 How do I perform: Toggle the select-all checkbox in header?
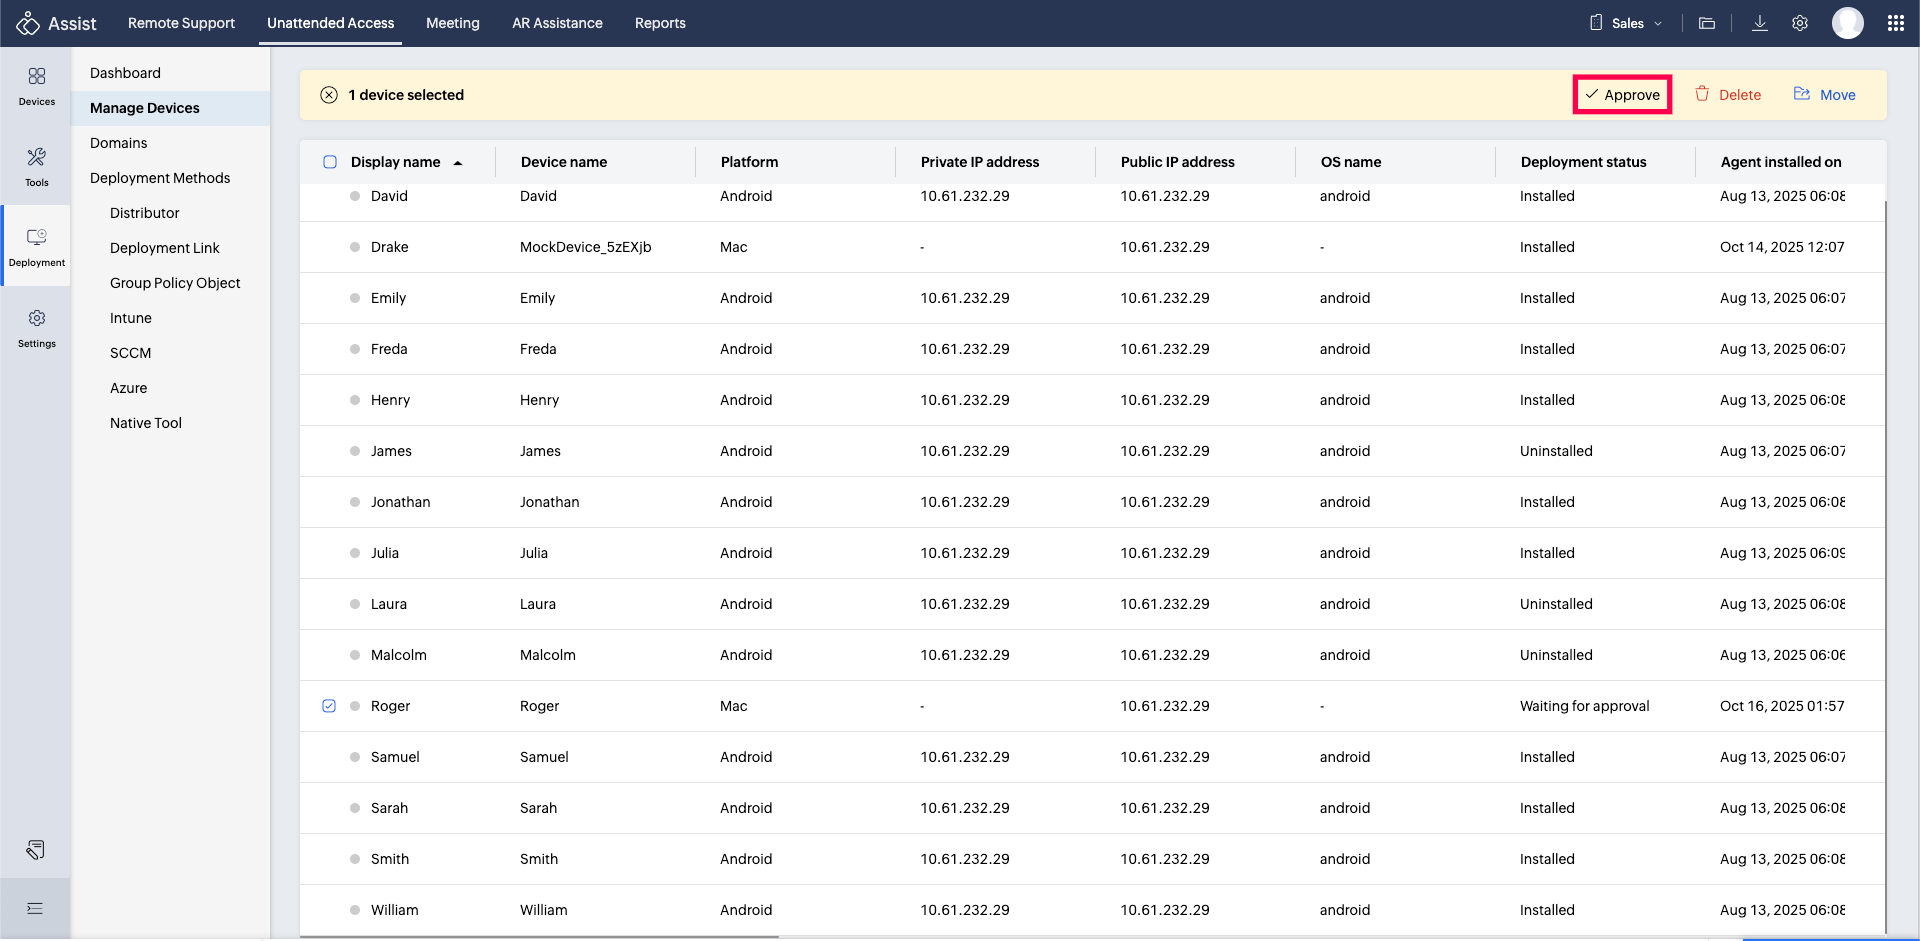tap(330, 162)
